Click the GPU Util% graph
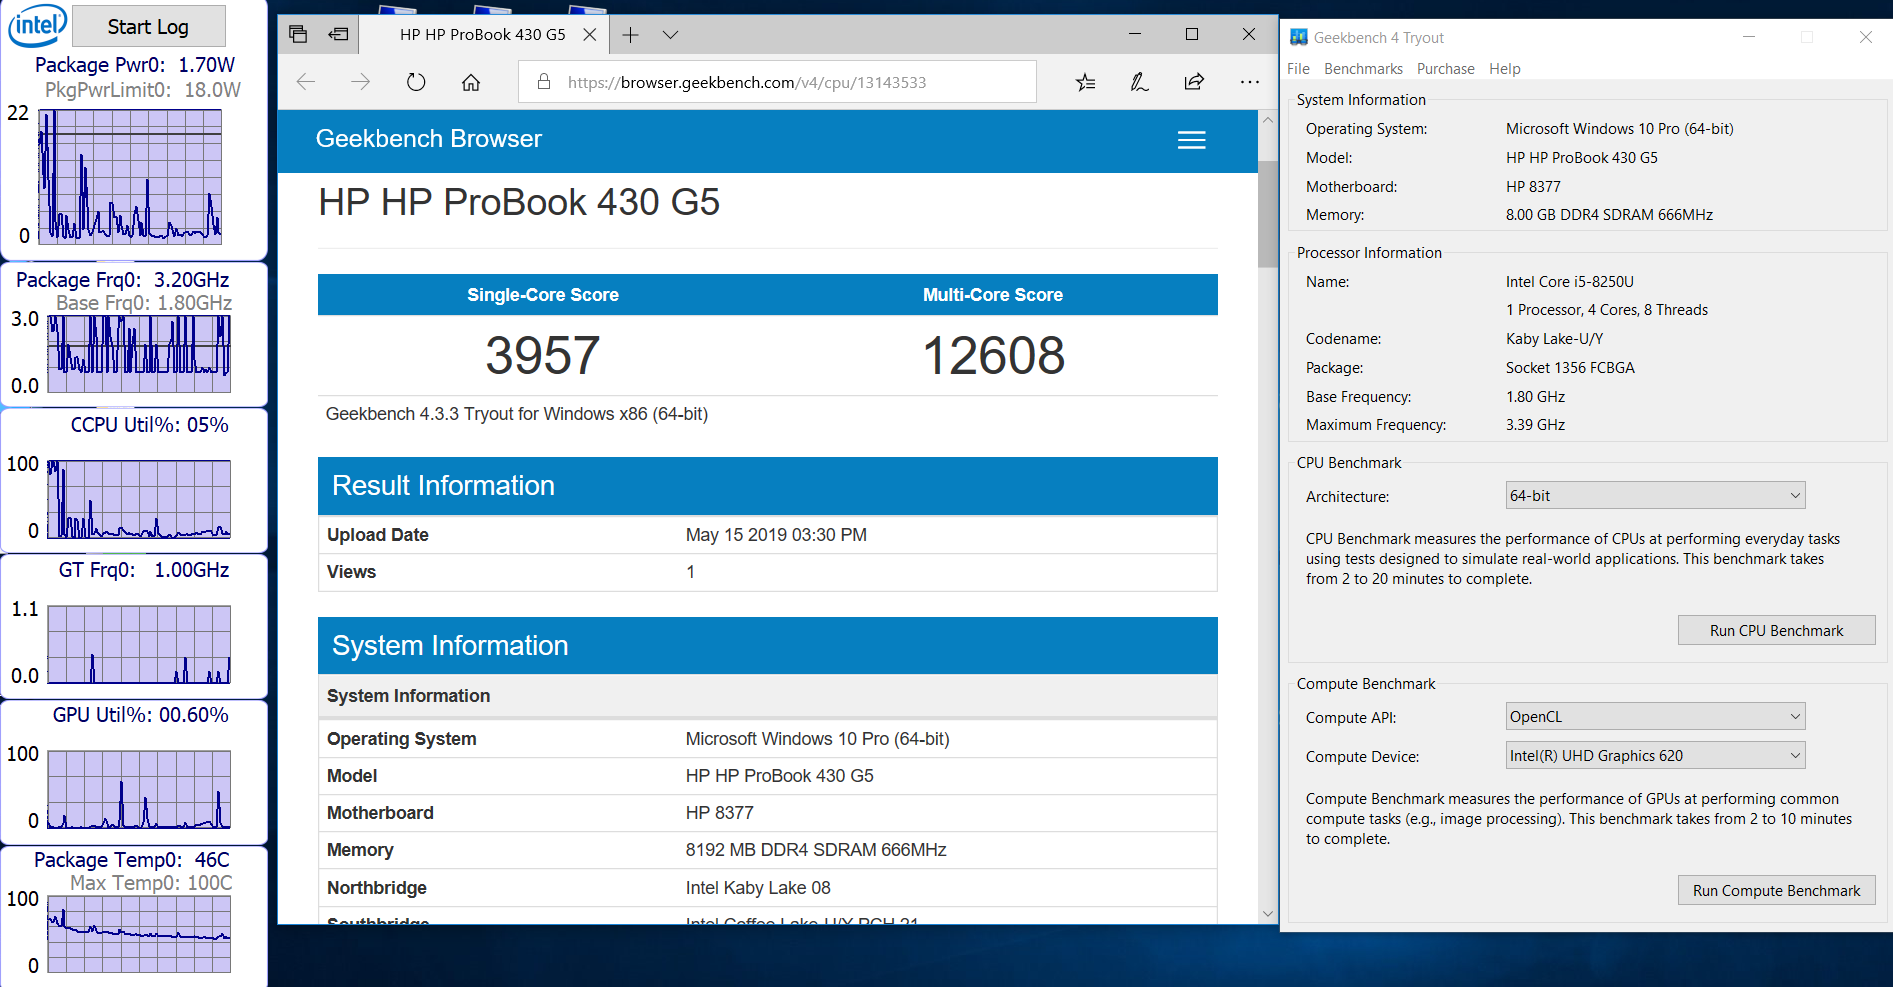The width and height of the screenshot is (1893, 987). [139, 789]
